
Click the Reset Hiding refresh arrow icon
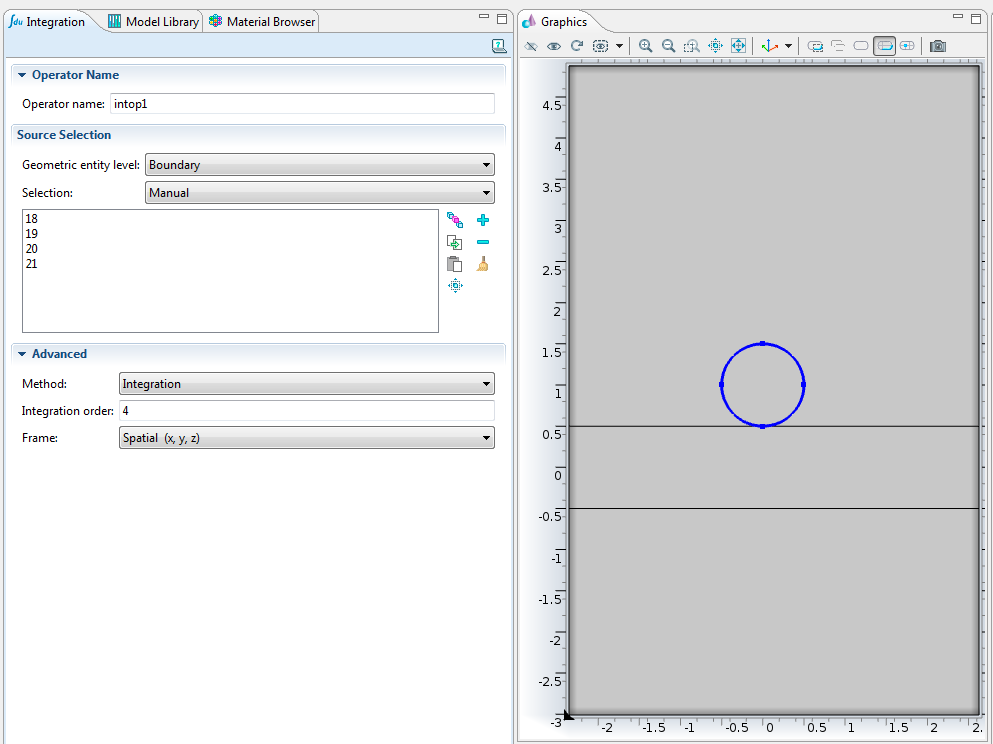pyautogui.click(x=577, y=46)
